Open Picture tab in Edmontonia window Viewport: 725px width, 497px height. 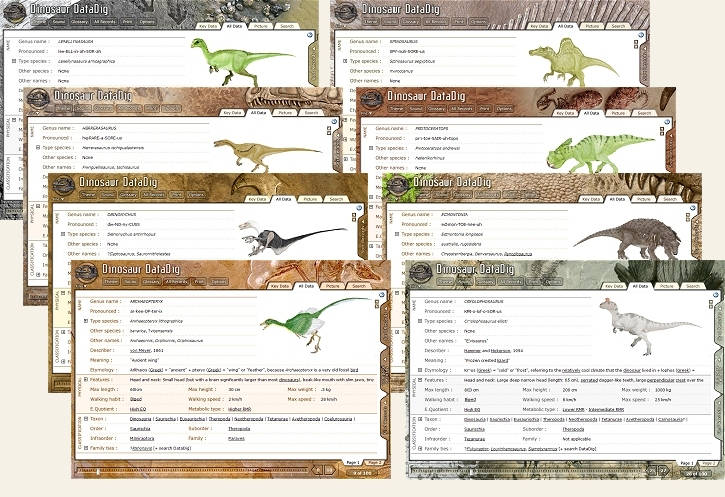pos(643,199)
